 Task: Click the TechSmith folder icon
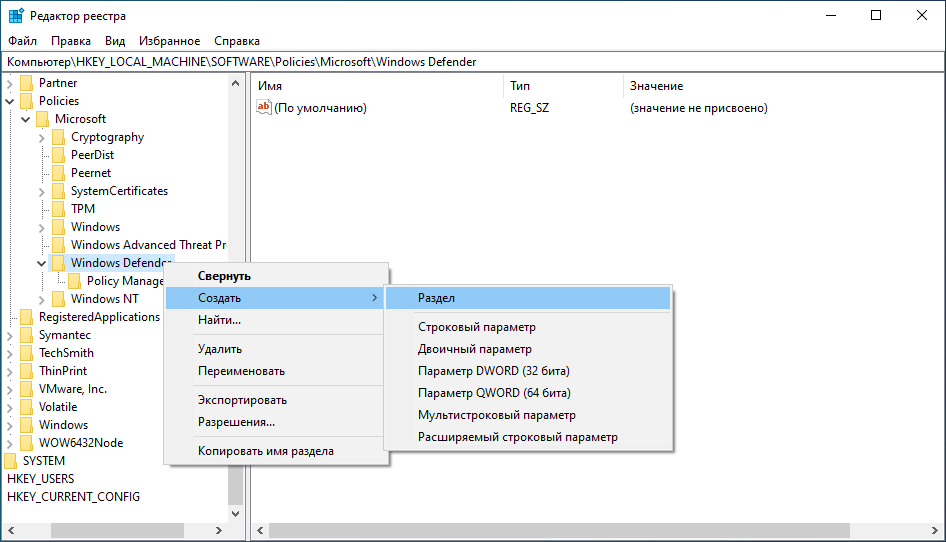coord(27,353)
